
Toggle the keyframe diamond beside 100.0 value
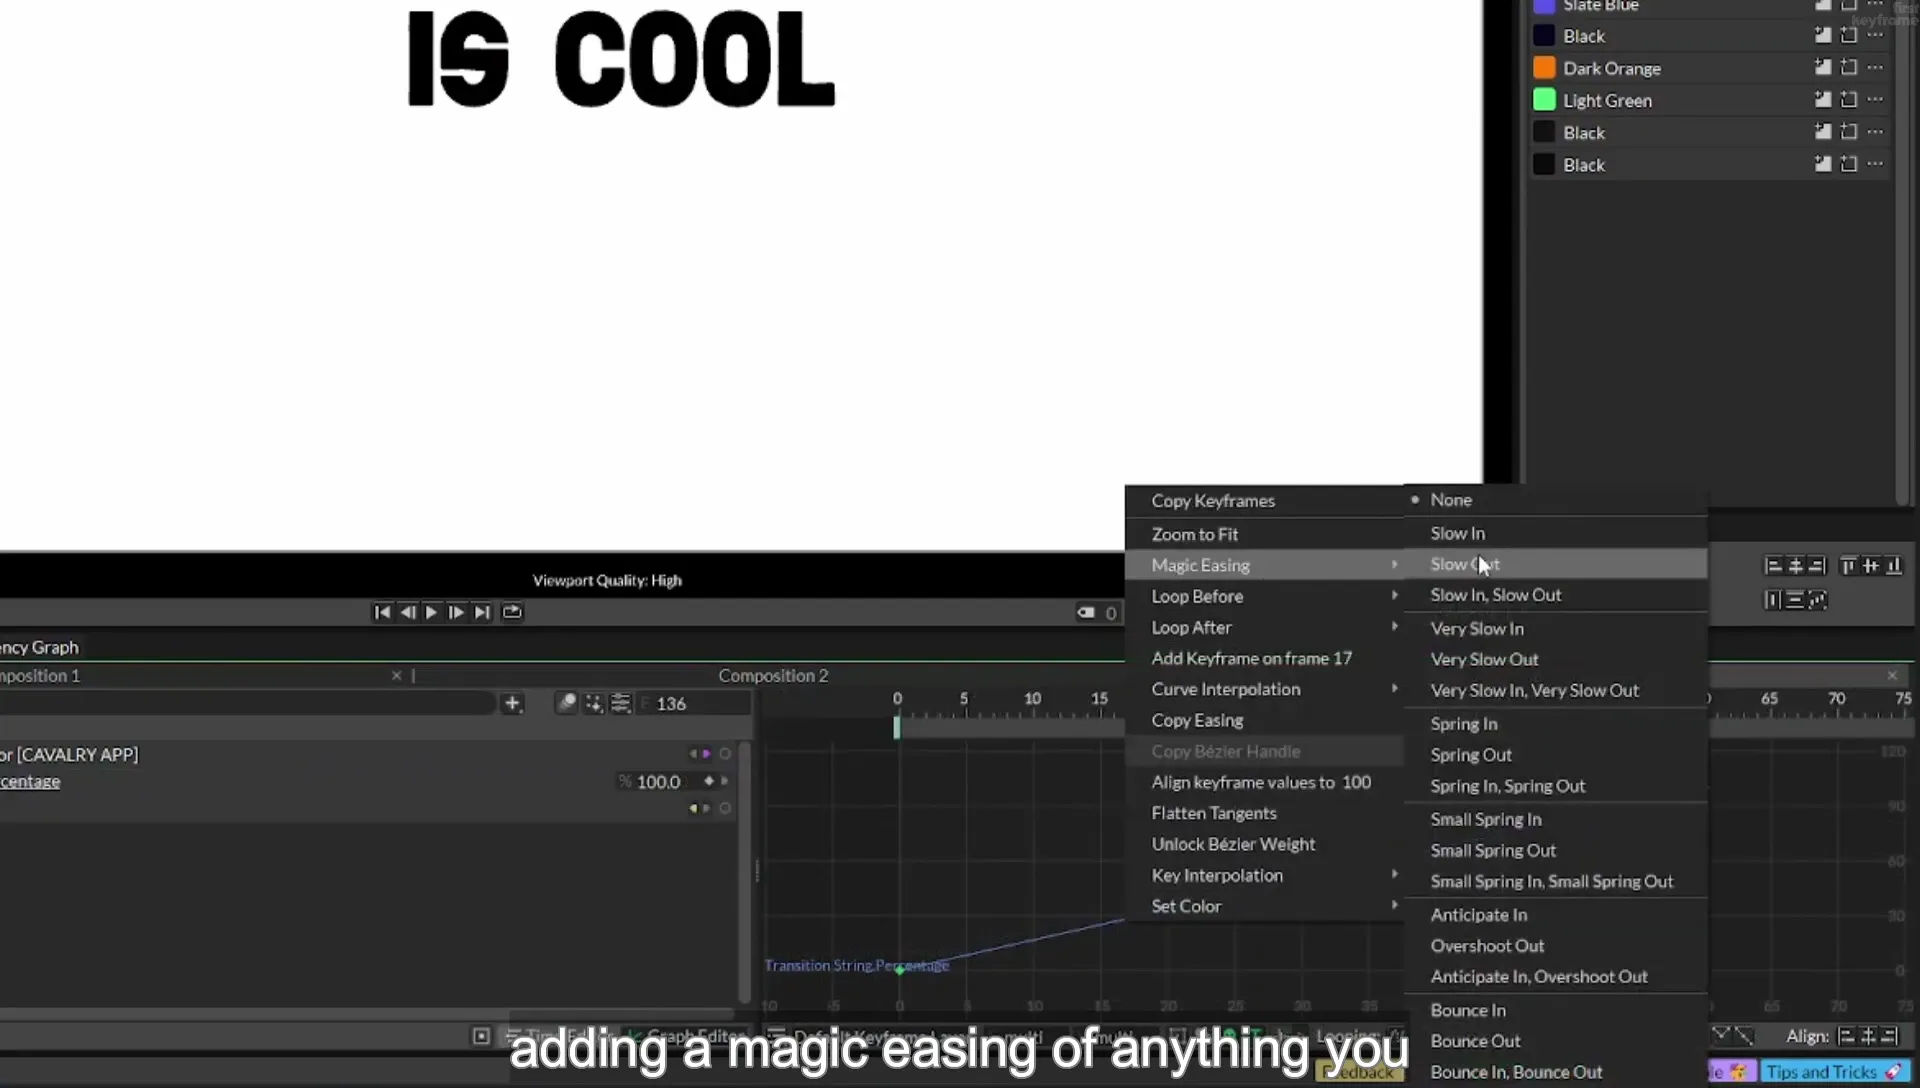coord(709,781)
